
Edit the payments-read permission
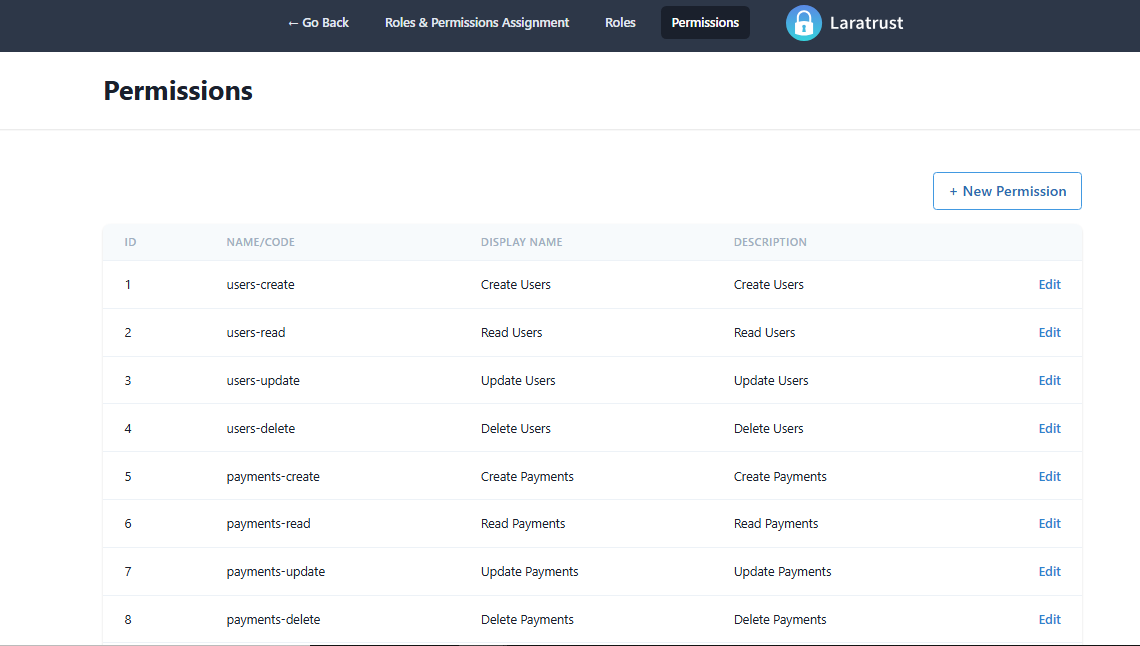(x=1049, y=524)
